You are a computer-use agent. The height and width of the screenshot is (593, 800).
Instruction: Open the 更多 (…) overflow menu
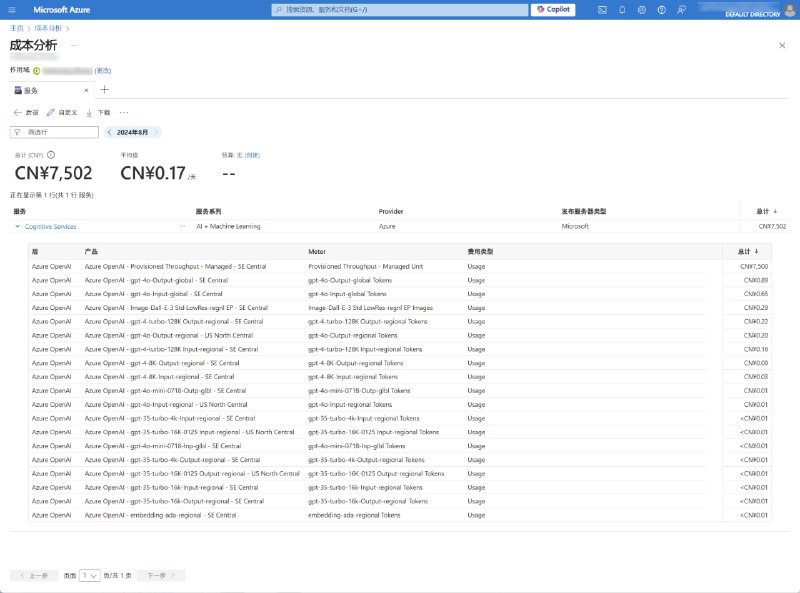click(124, 112)
